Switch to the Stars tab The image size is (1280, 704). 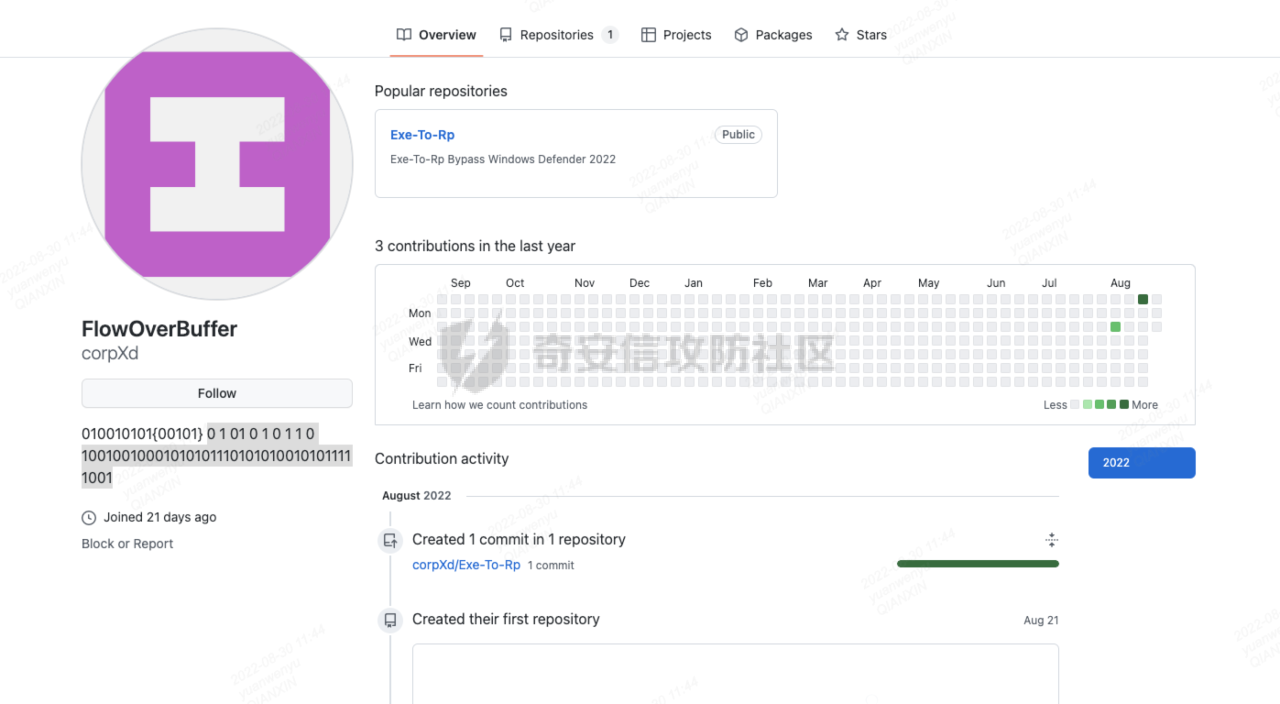tap(871, 35)
